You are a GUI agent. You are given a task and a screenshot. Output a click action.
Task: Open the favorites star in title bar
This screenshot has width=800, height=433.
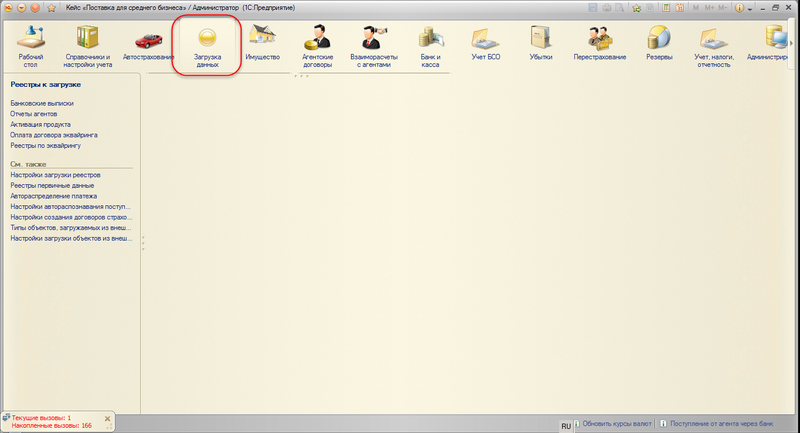pos(50,7)
